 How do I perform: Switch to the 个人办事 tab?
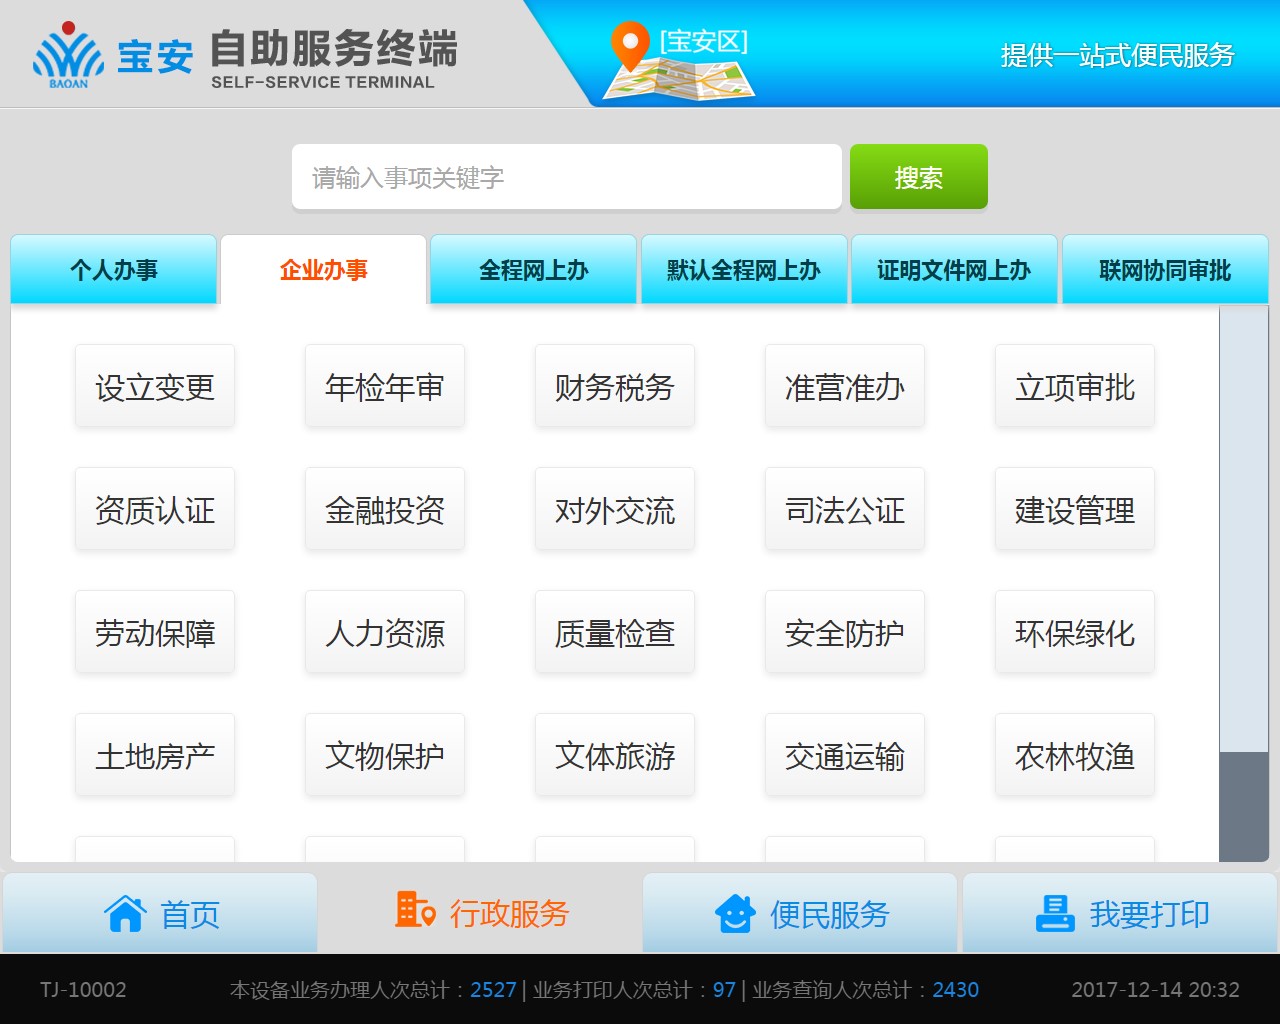[114, 270]
